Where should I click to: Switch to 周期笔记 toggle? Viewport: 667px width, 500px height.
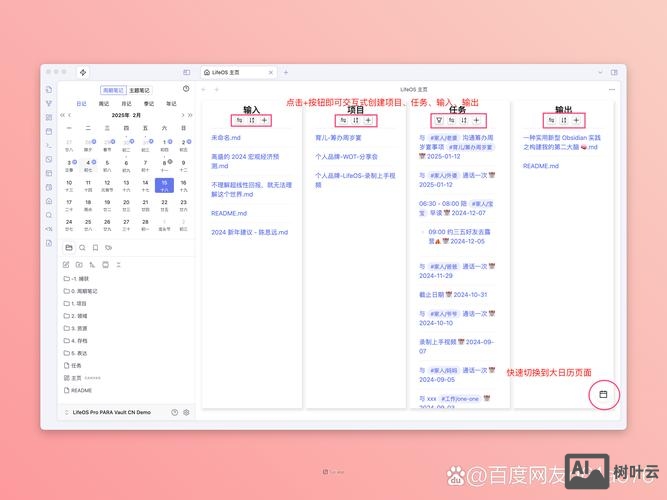click(113, 90)
